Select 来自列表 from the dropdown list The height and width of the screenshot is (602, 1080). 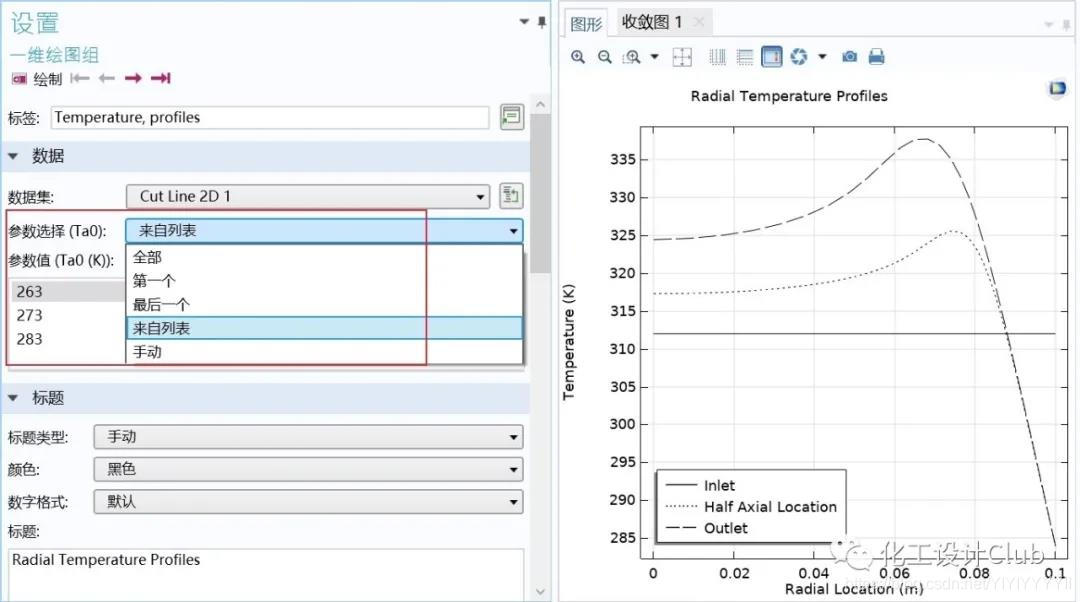(324, 328)
